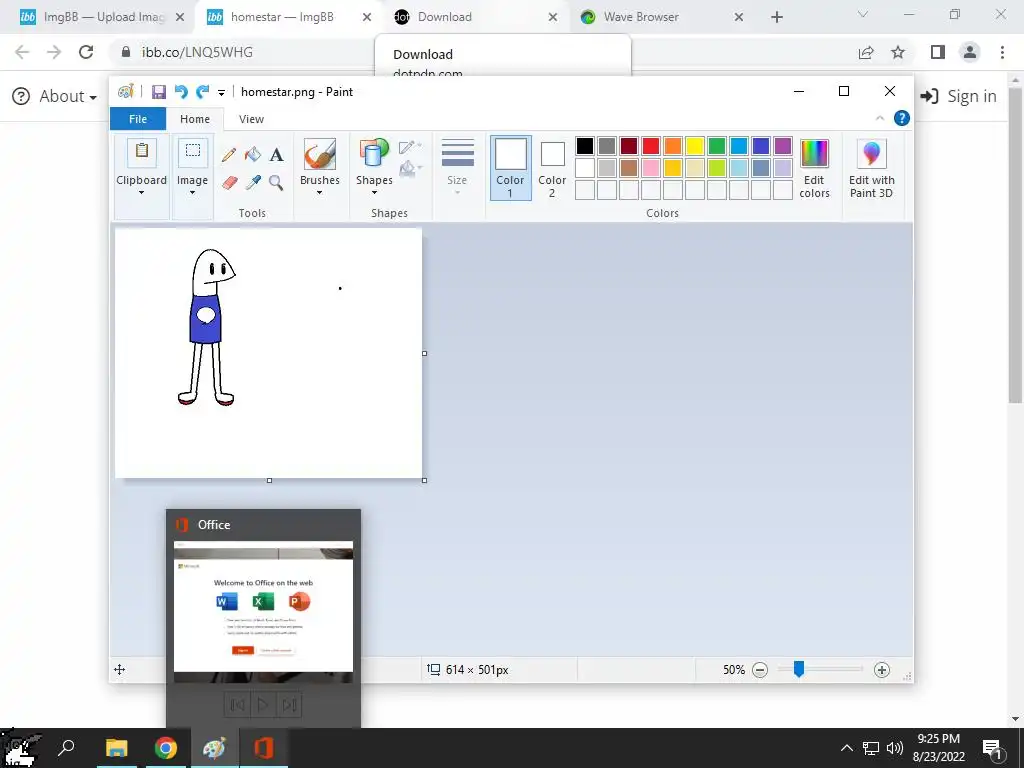
Task: Open a new browser tab
Action: click(x=776, y=18)
